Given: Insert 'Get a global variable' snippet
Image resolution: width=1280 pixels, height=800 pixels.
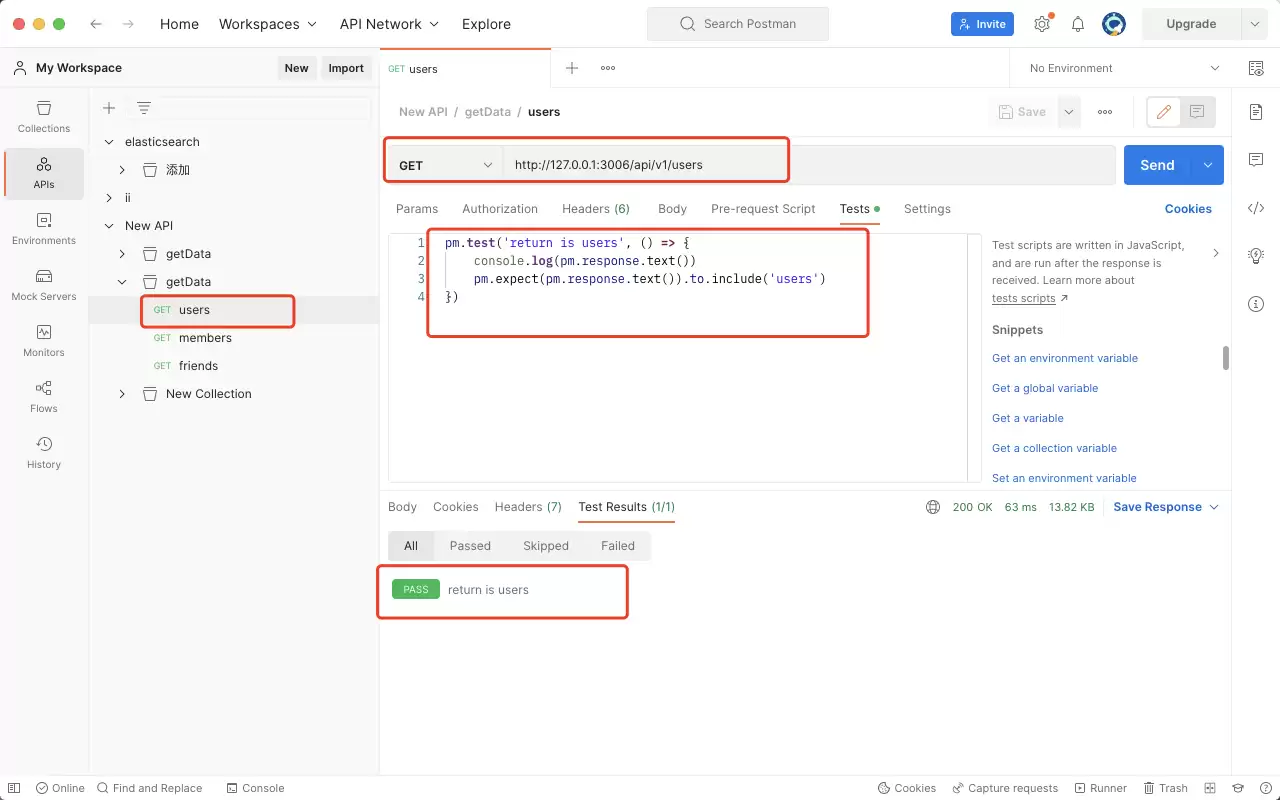Looking at the screenshot, I should click(x=1045, y=388).
